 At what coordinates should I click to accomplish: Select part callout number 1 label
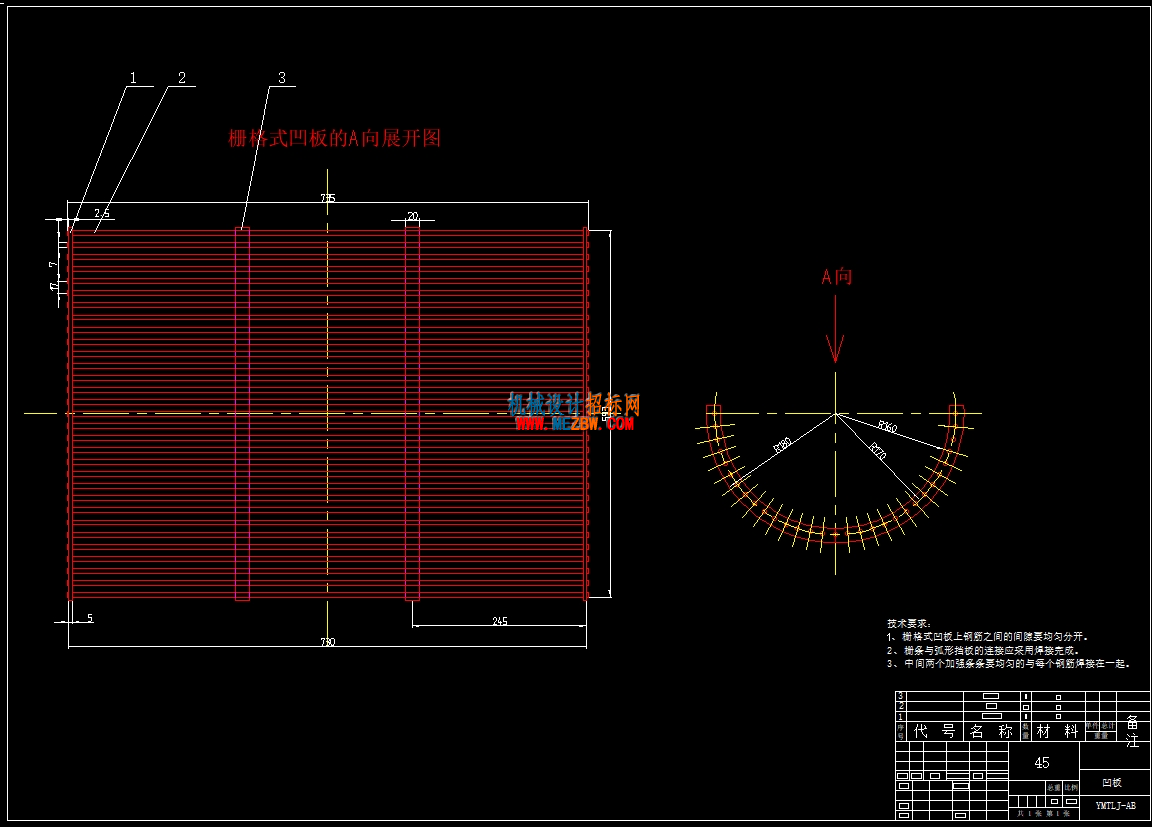133,78
